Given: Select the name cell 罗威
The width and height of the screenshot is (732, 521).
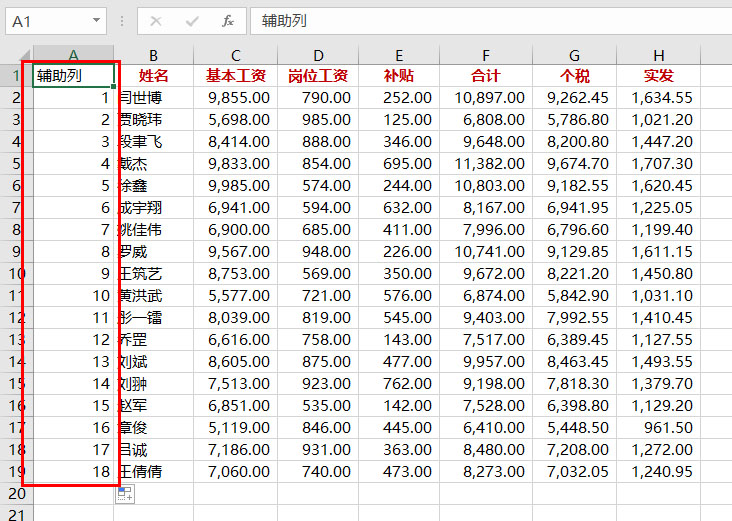Looking at the screenshot, I should coord(154,252).
